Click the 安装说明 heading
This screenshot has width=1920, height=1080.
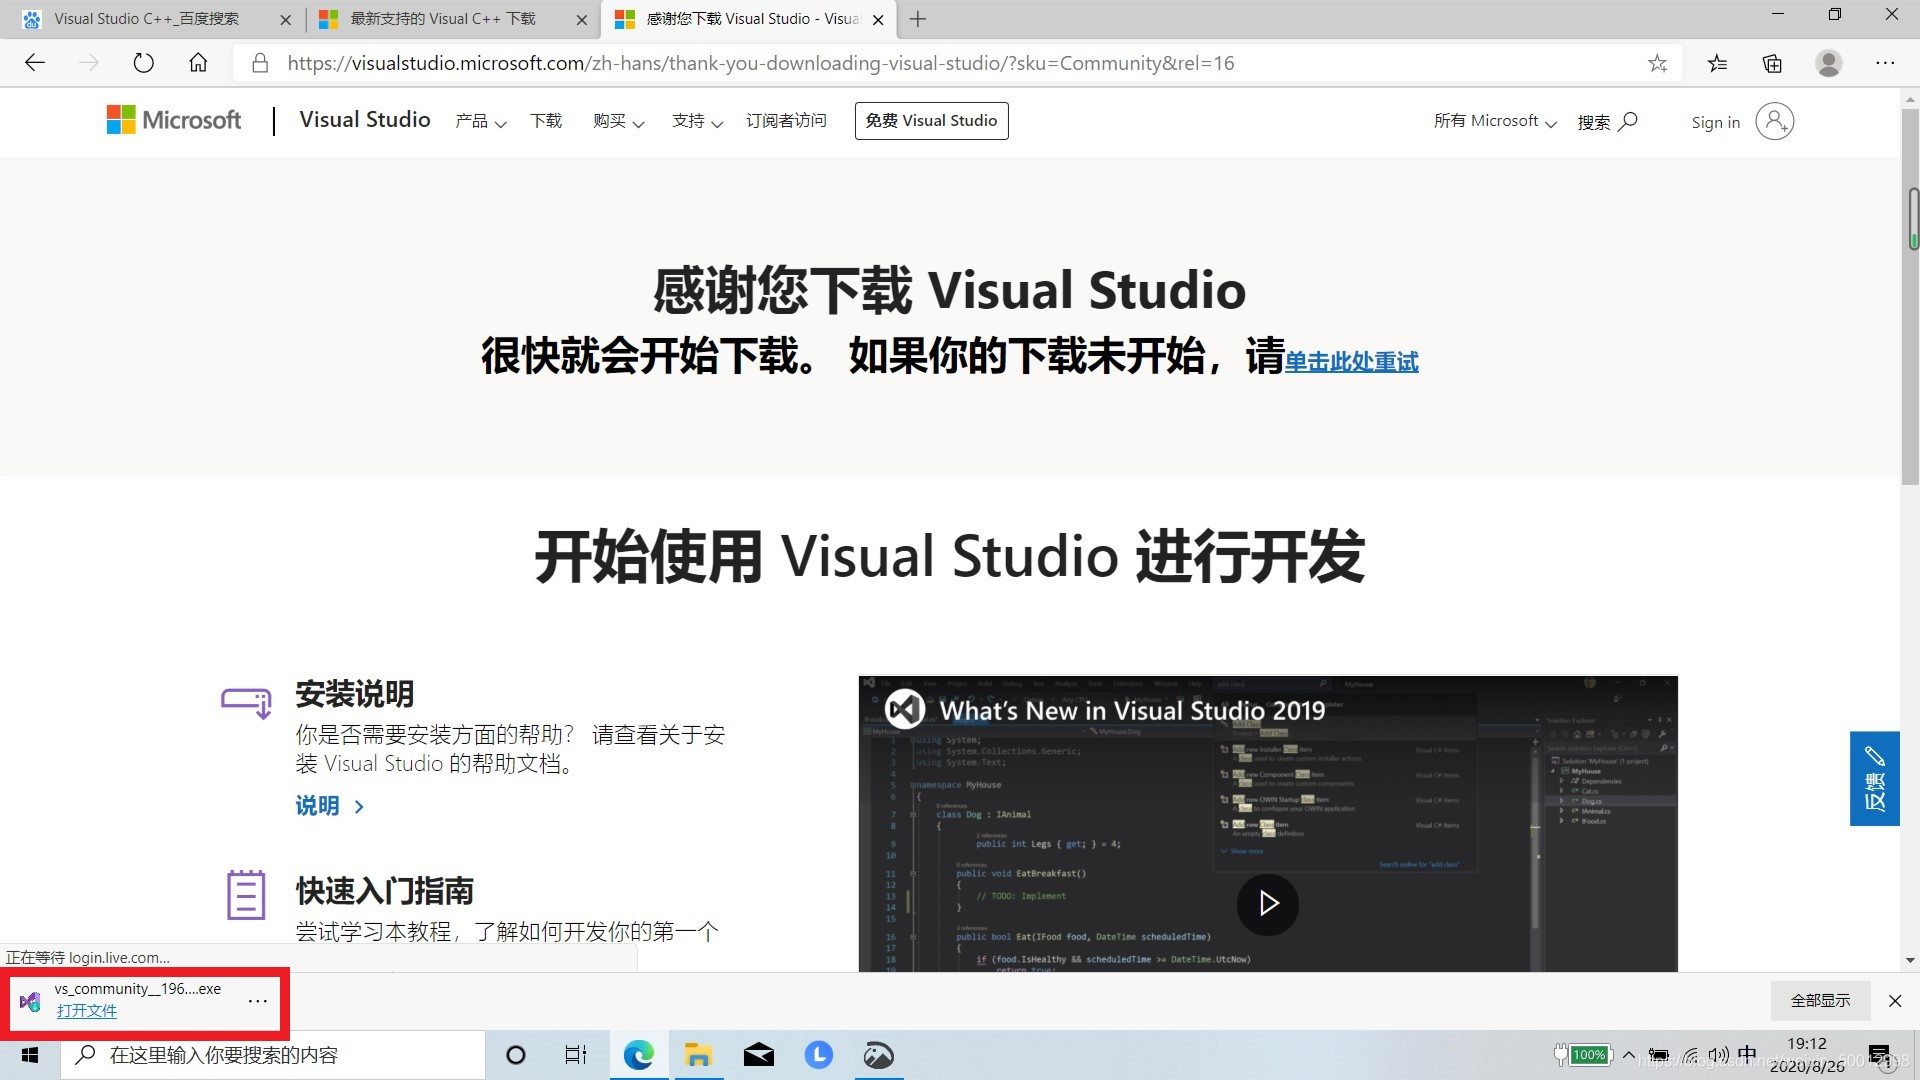tap(354, 694)
